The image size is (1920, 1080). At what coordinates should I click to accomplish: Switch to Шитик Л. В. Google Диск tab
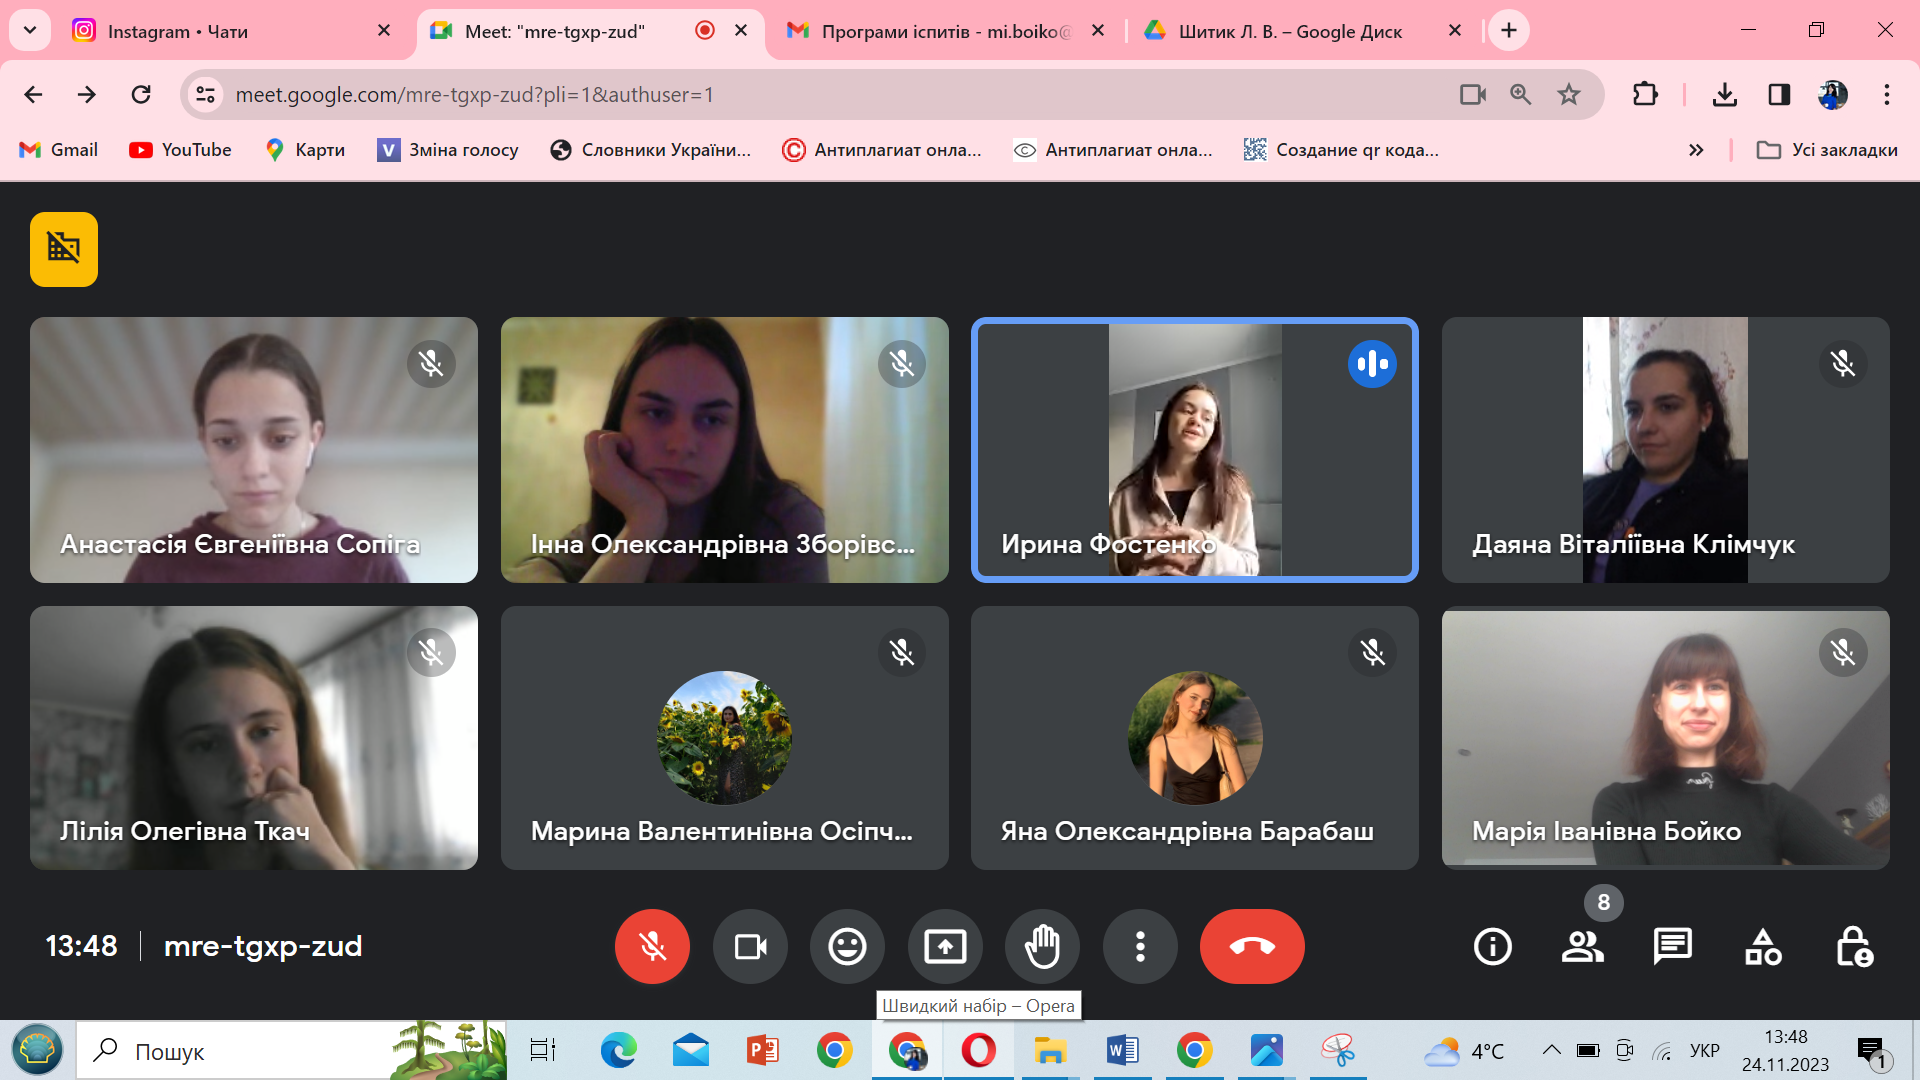coord(1290,31)
